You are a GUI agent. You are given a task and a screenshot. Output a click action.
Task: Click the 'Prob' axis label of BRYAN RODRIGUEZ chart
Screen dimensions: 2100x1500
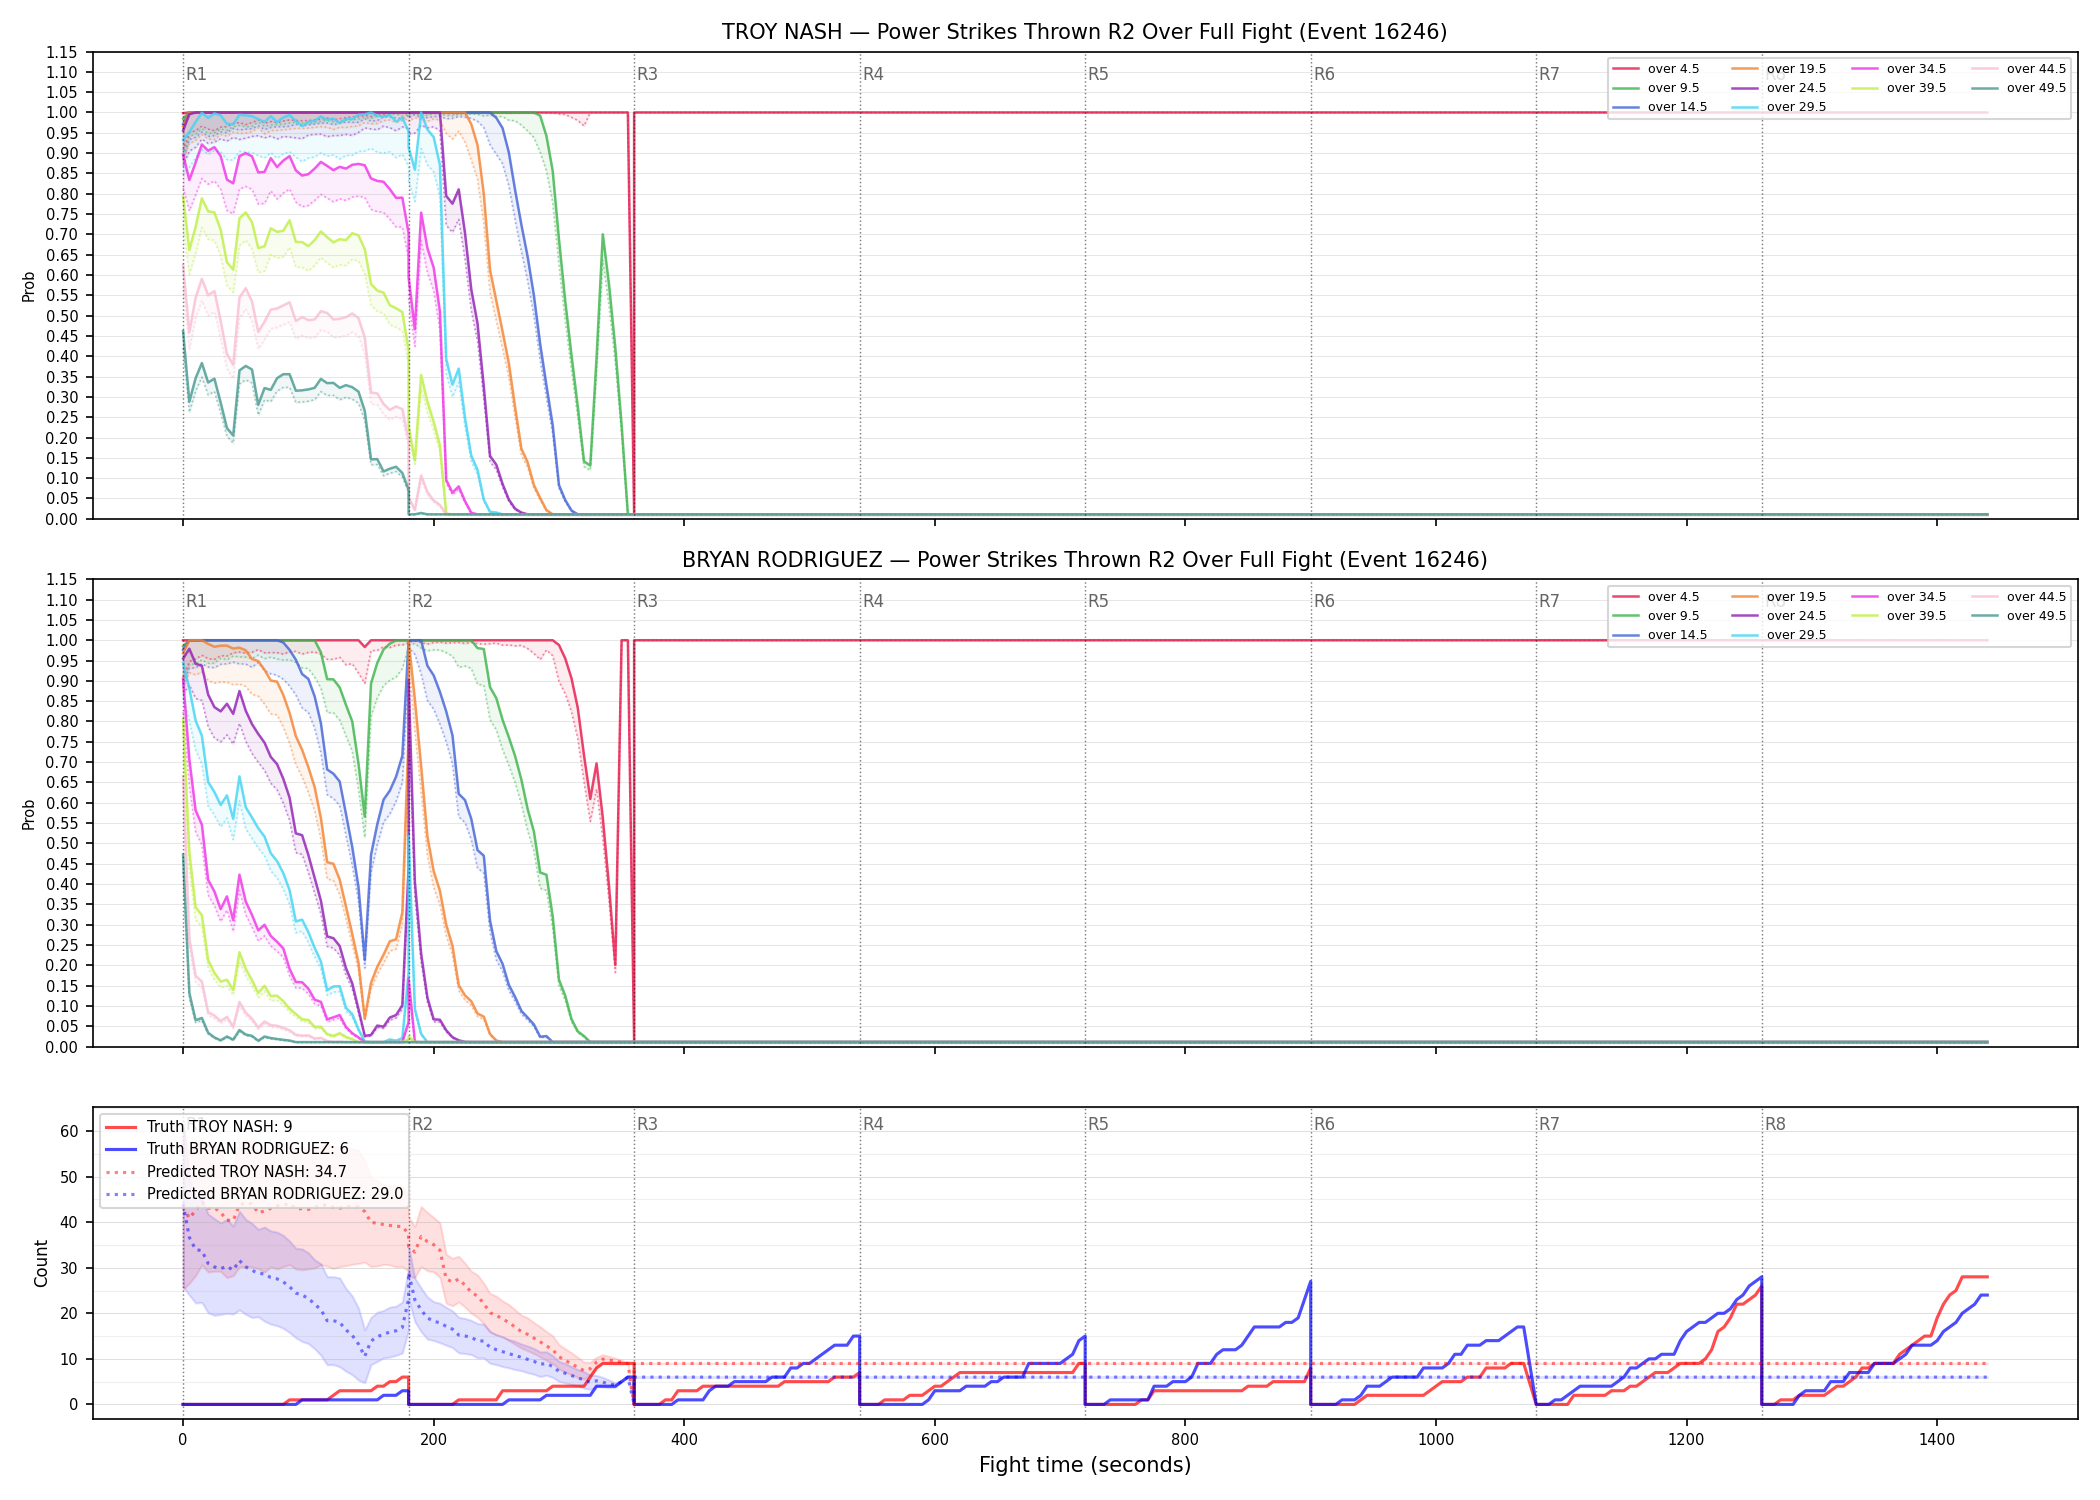29,814
